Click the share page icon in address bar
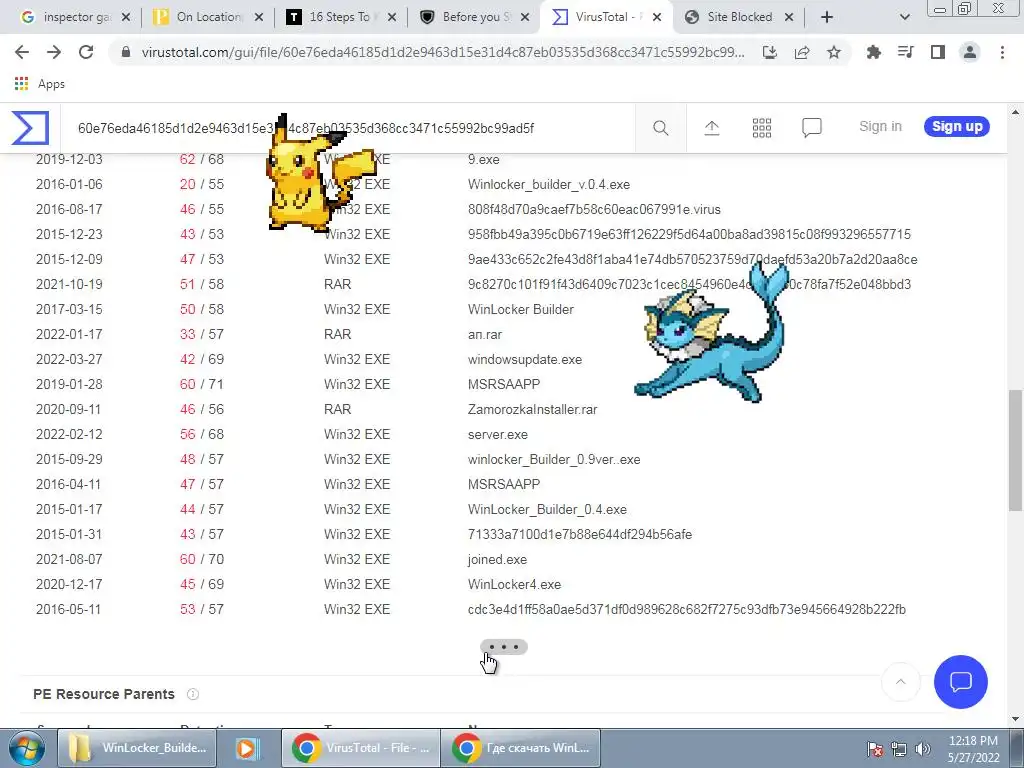 802,52
